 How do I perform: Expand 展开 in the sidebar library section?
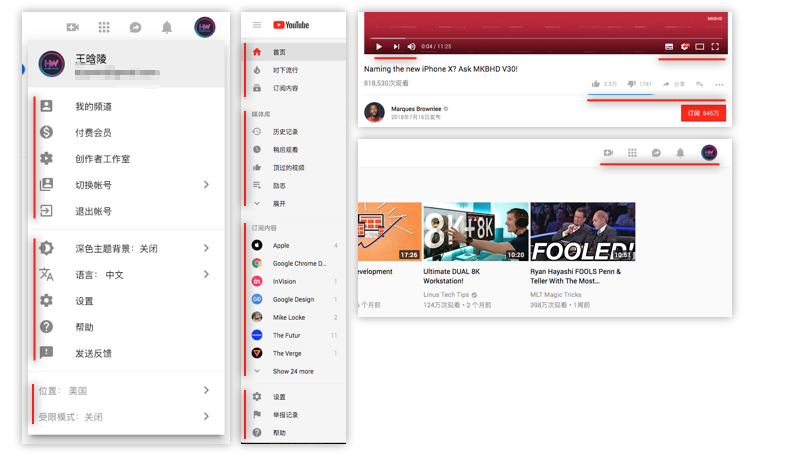[294, 204]
